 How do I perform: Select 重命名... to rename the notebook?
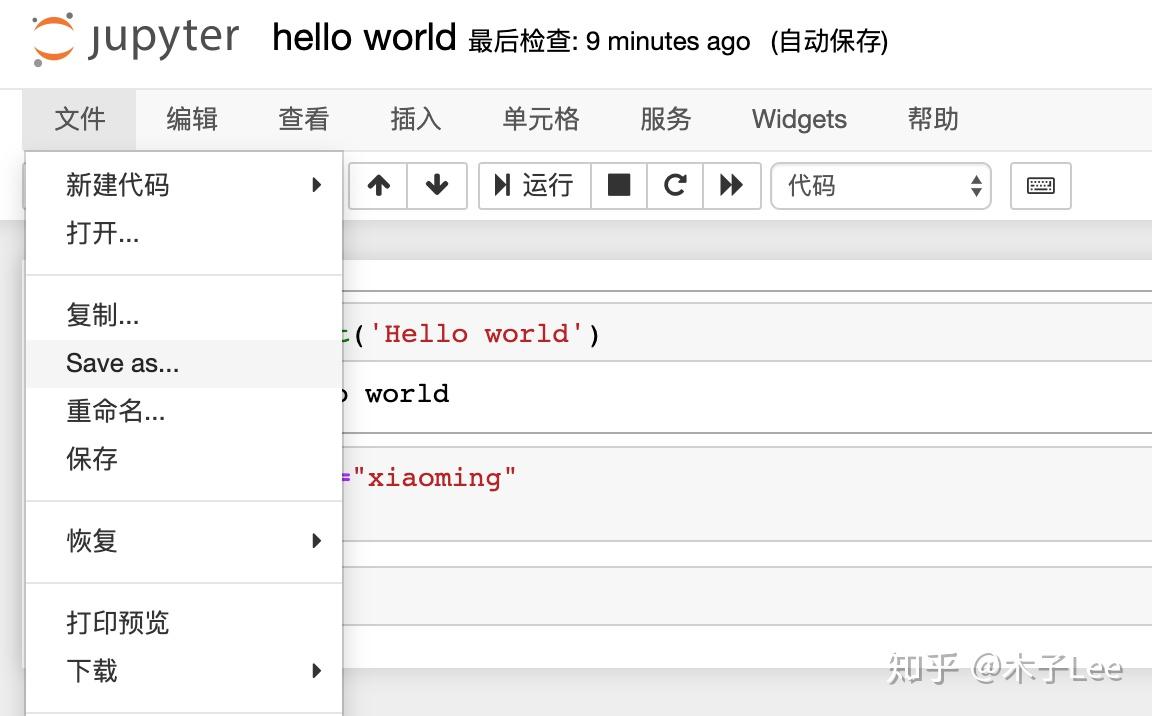[116, 411]
